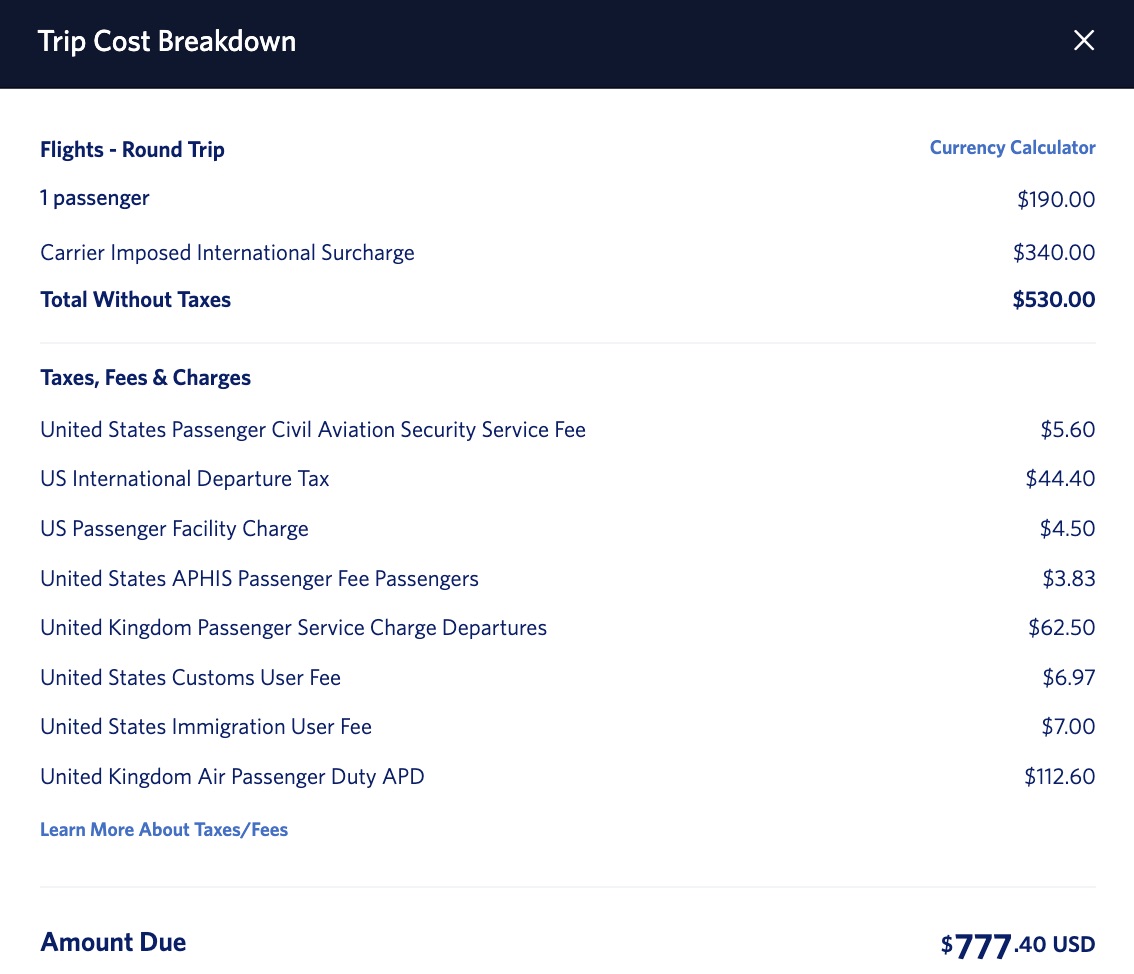Viewport: 1134px width, 974px height.
Task: Click the $190.00 passenger fare amount
Action: pos(1056,199)
